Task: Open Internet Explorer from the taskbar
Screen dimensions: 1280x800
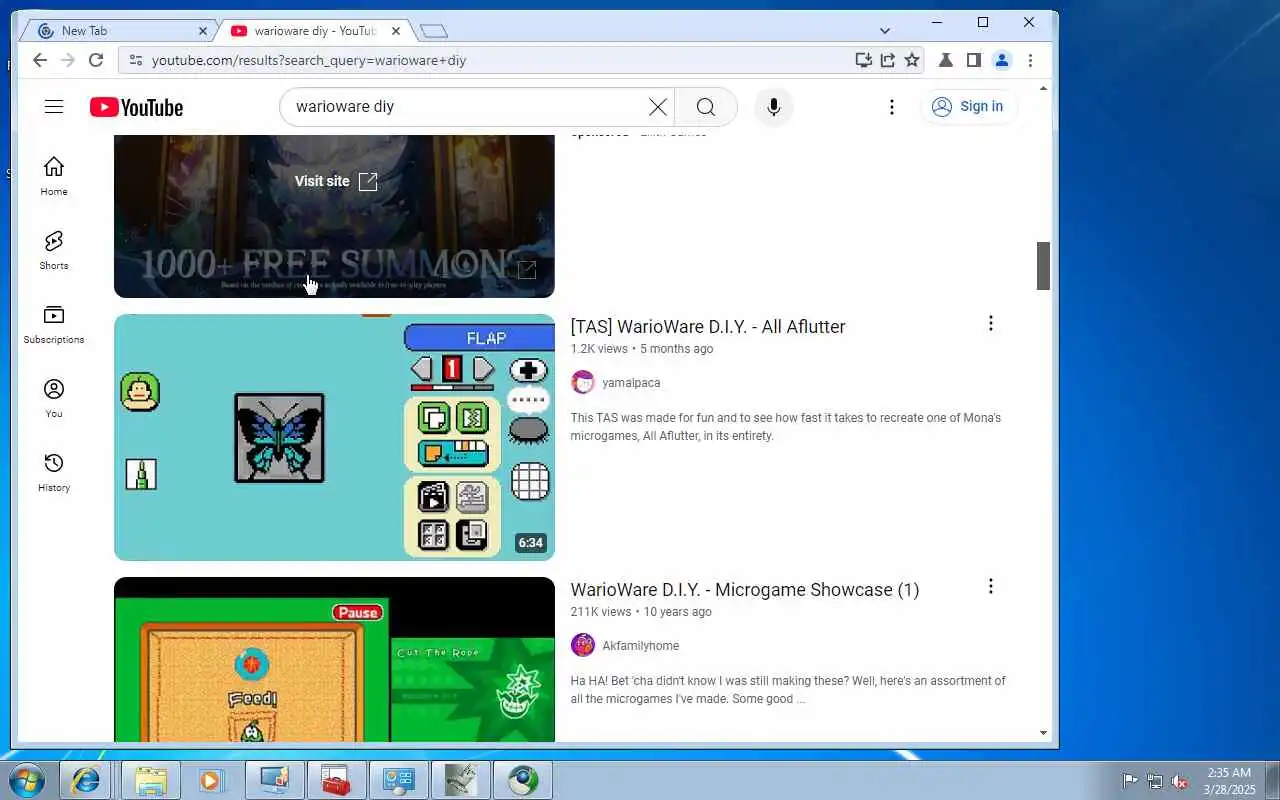Action: [x=86, y=780]
